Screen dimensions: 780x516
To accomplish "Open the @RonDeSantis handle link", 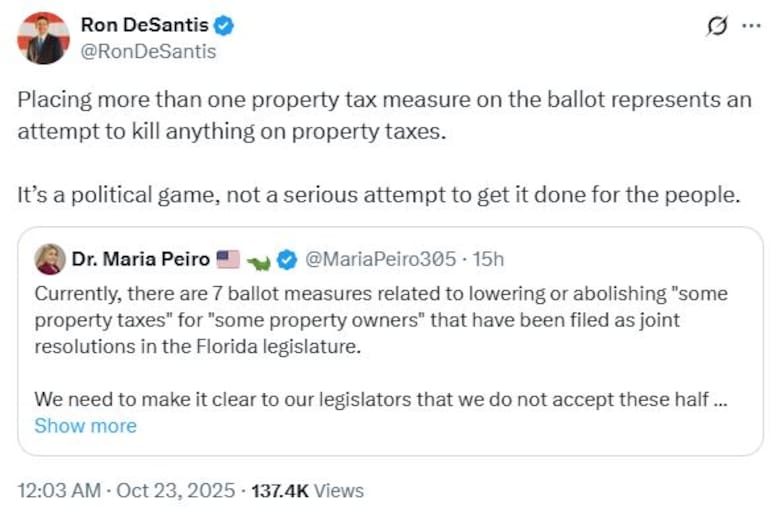I will coord(148,52).
